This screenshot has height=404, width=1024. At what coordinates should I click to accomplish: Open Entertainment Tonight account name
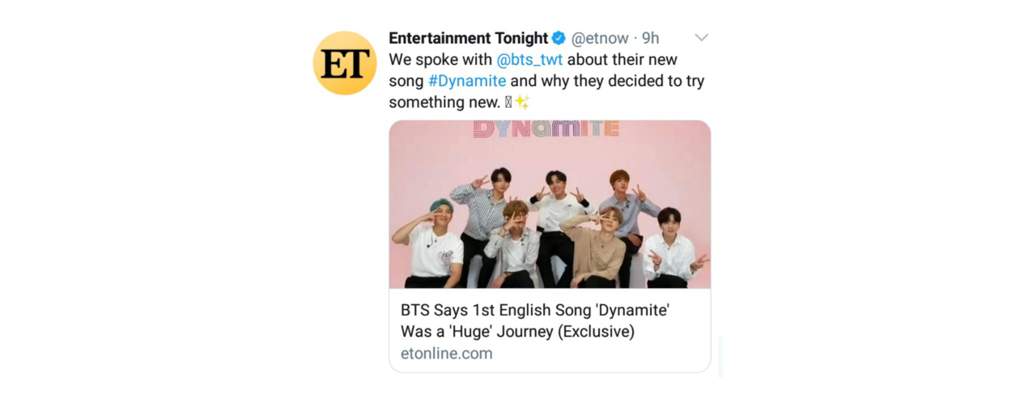pyautogui.click(x=468, y=39)
